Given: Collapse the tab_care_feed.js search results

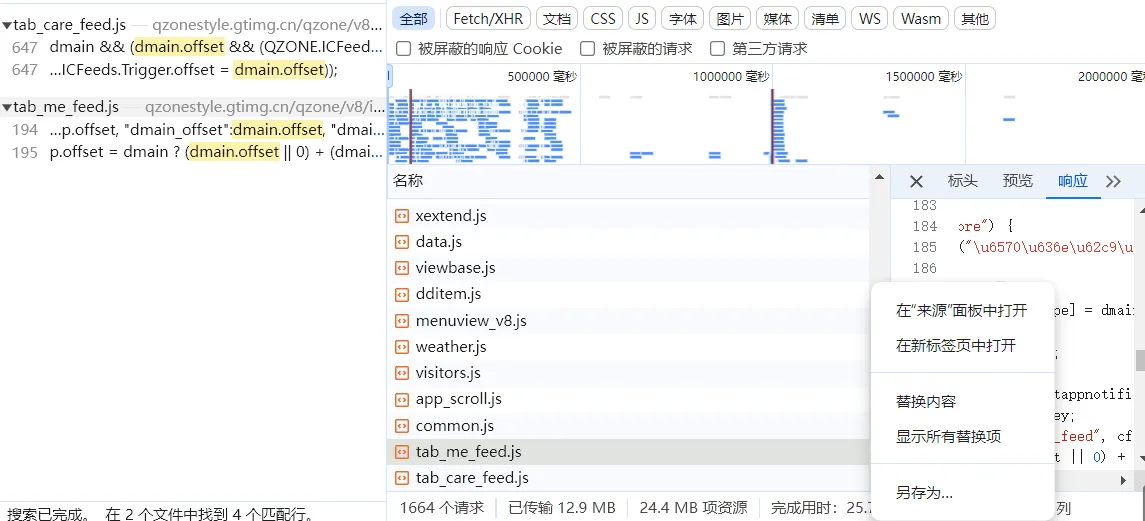Looking at the screenshot, I should [x=6, y=25].
